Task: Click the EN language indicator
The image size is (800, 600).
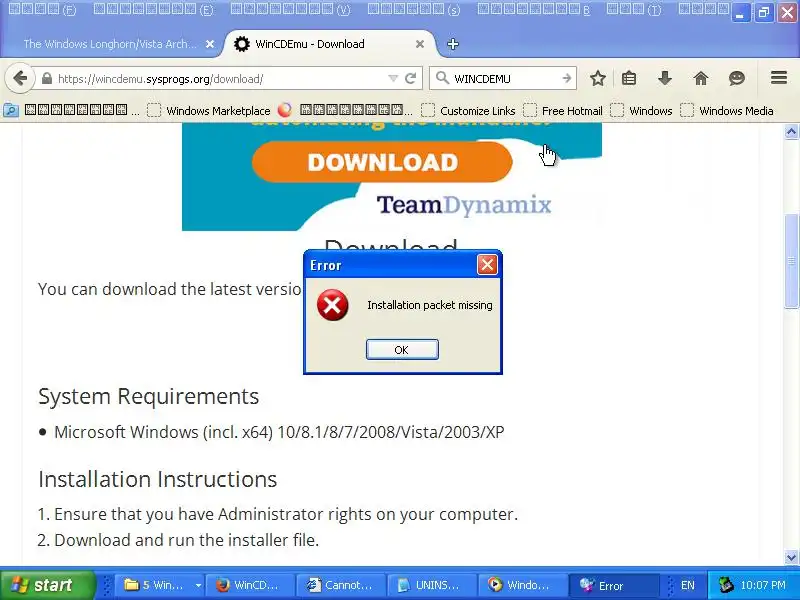Action: pos(687,585)
